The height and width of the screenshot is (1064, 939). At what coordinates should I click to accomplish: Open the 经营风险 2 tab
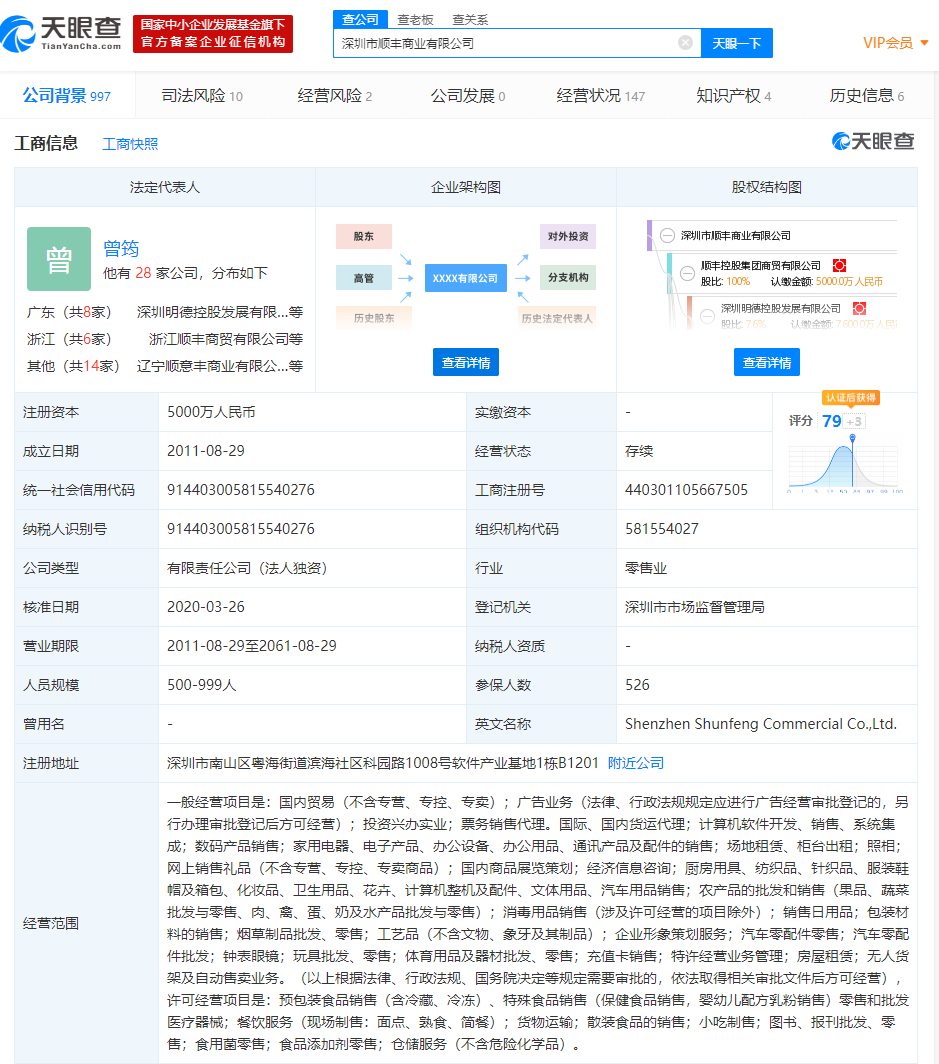[334, 96]
